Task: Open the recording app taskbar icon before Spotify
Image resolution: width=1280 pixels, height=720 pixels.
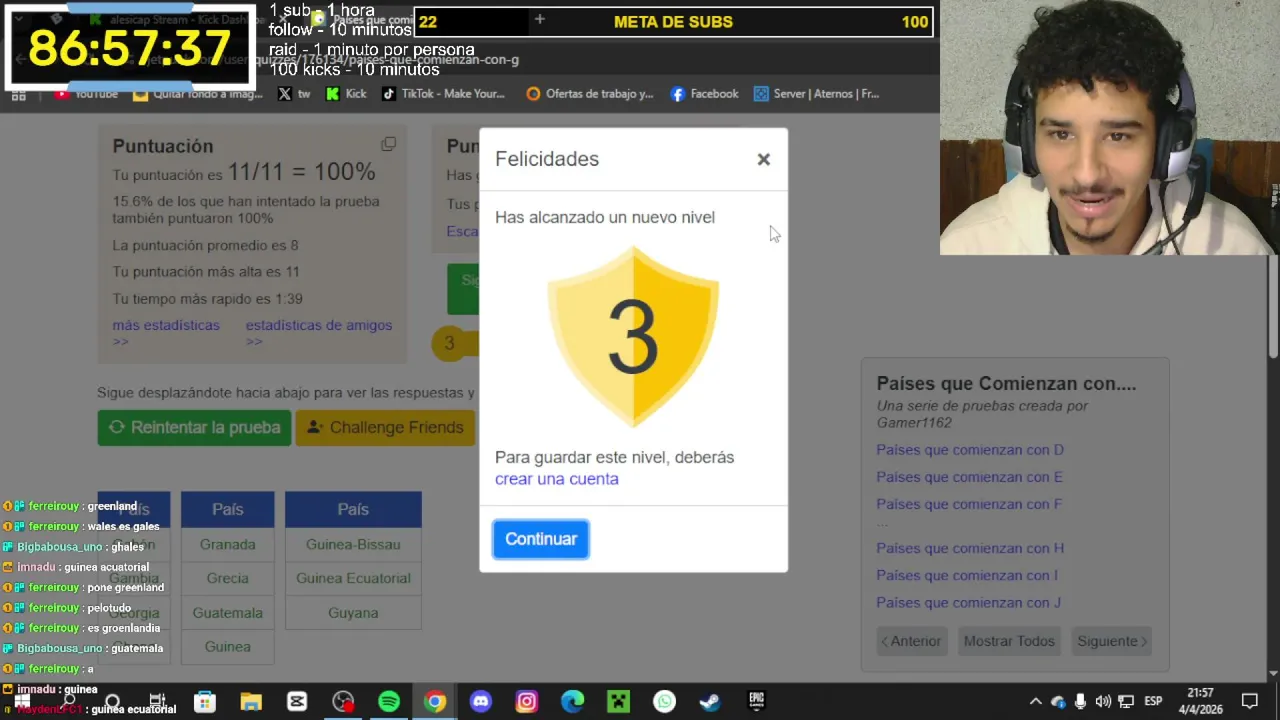Action: tap(343, 702)
